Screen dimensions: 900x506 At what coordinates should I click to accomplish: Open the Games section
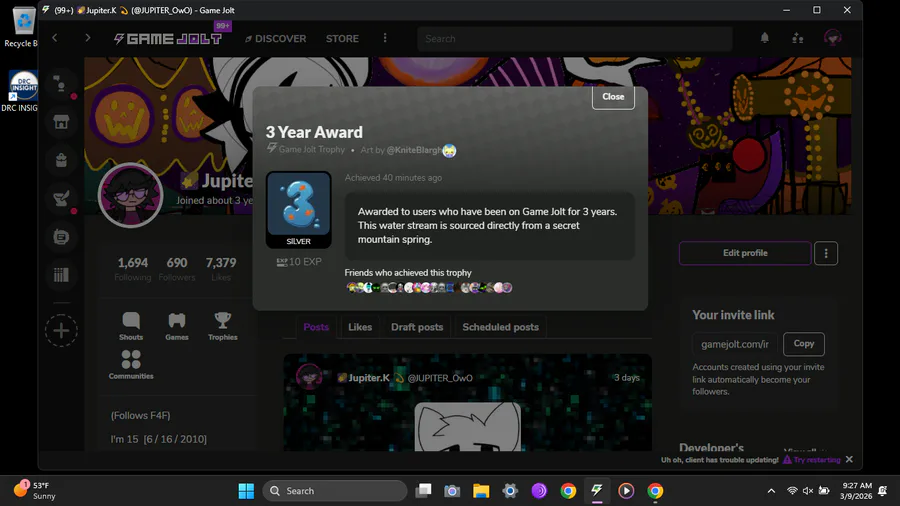click(177, 326)
